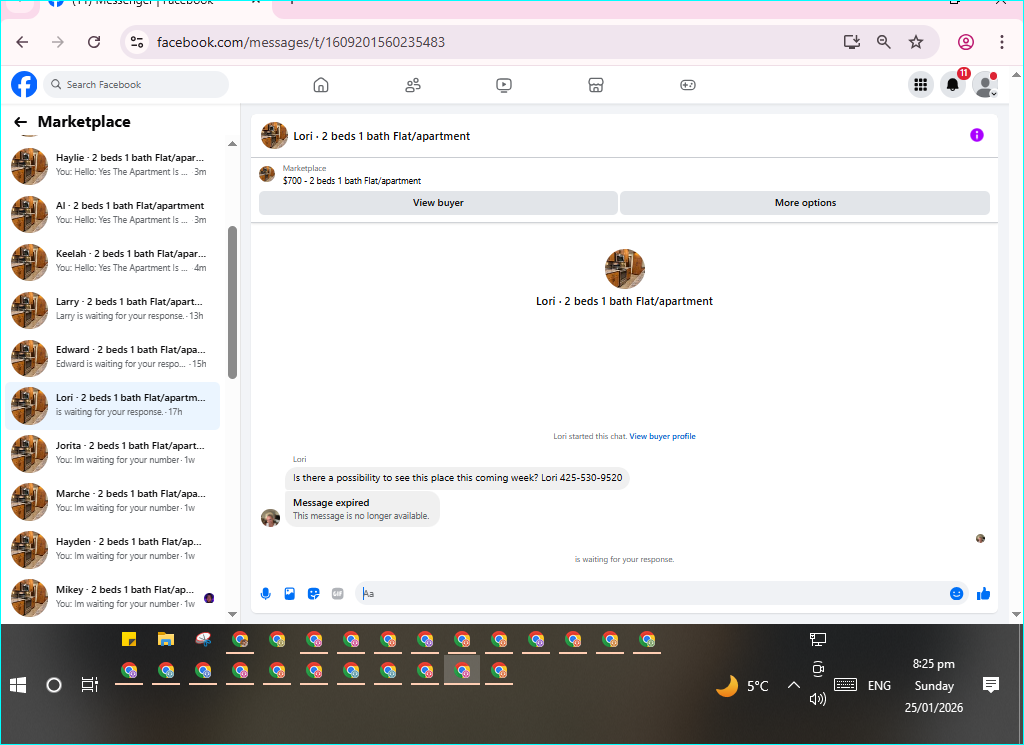Open the Facebook menu grid icon
The height and width of the screenshot is (745, 1024).
point(920,85)
